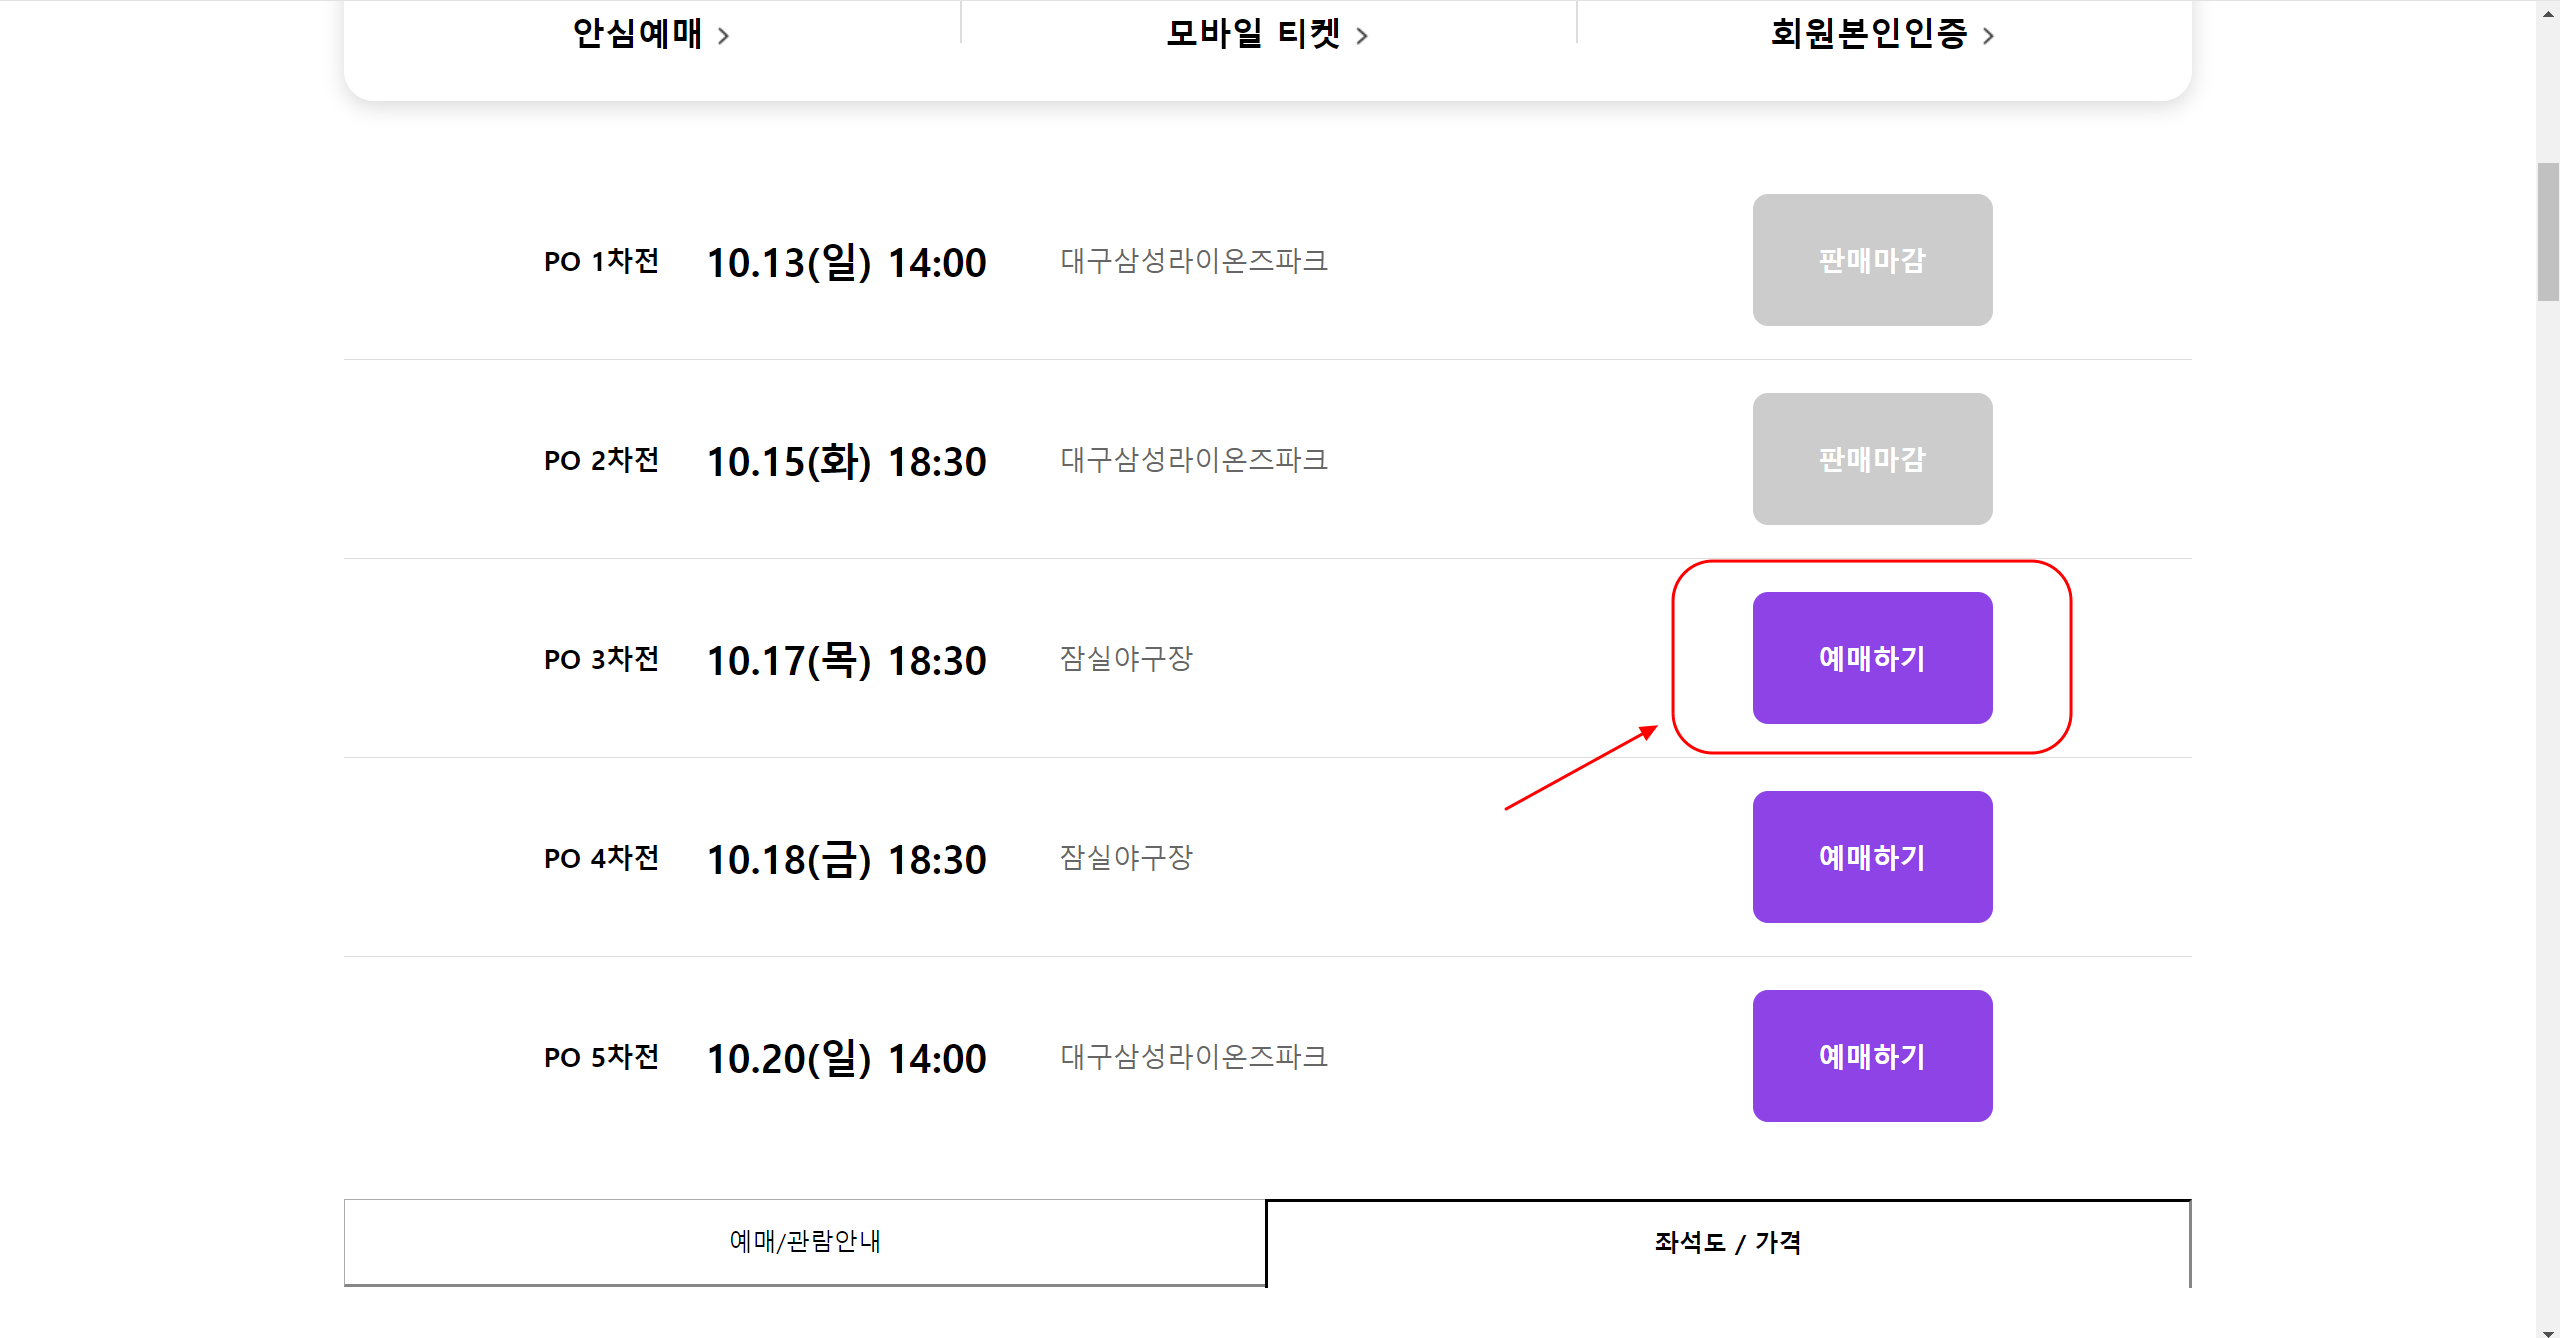
Task: Select the PO 3차전 game row
Action: click(x=602, y=659)
